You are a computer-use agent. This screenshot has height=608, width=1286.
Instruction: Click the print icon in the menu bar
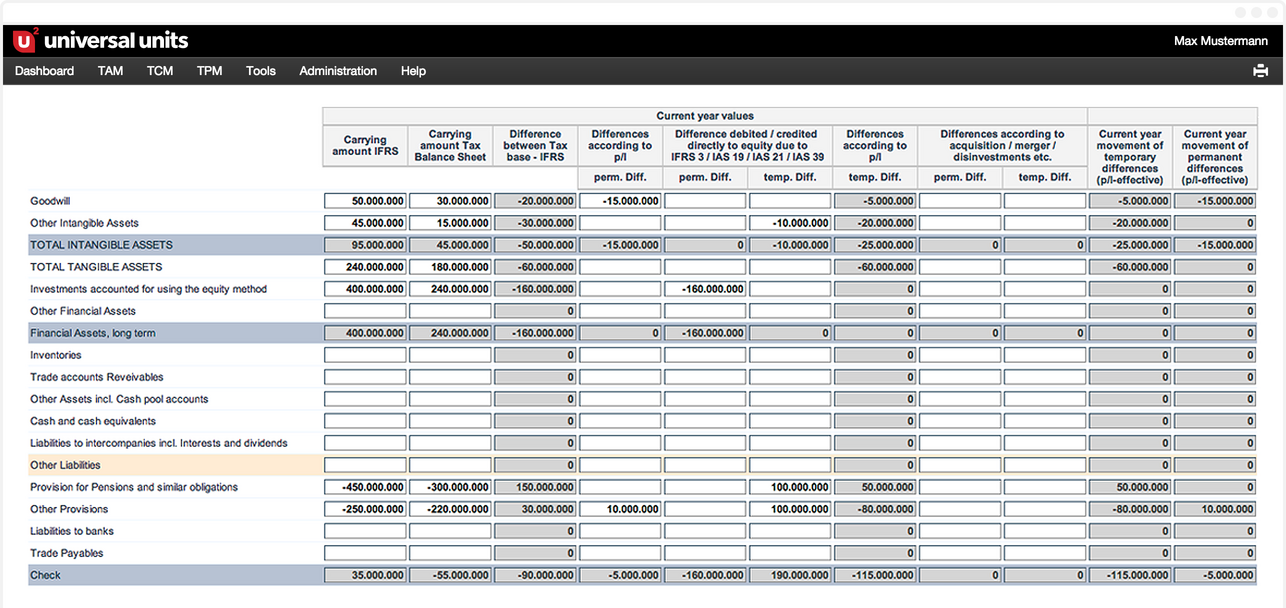point(1260,71)
